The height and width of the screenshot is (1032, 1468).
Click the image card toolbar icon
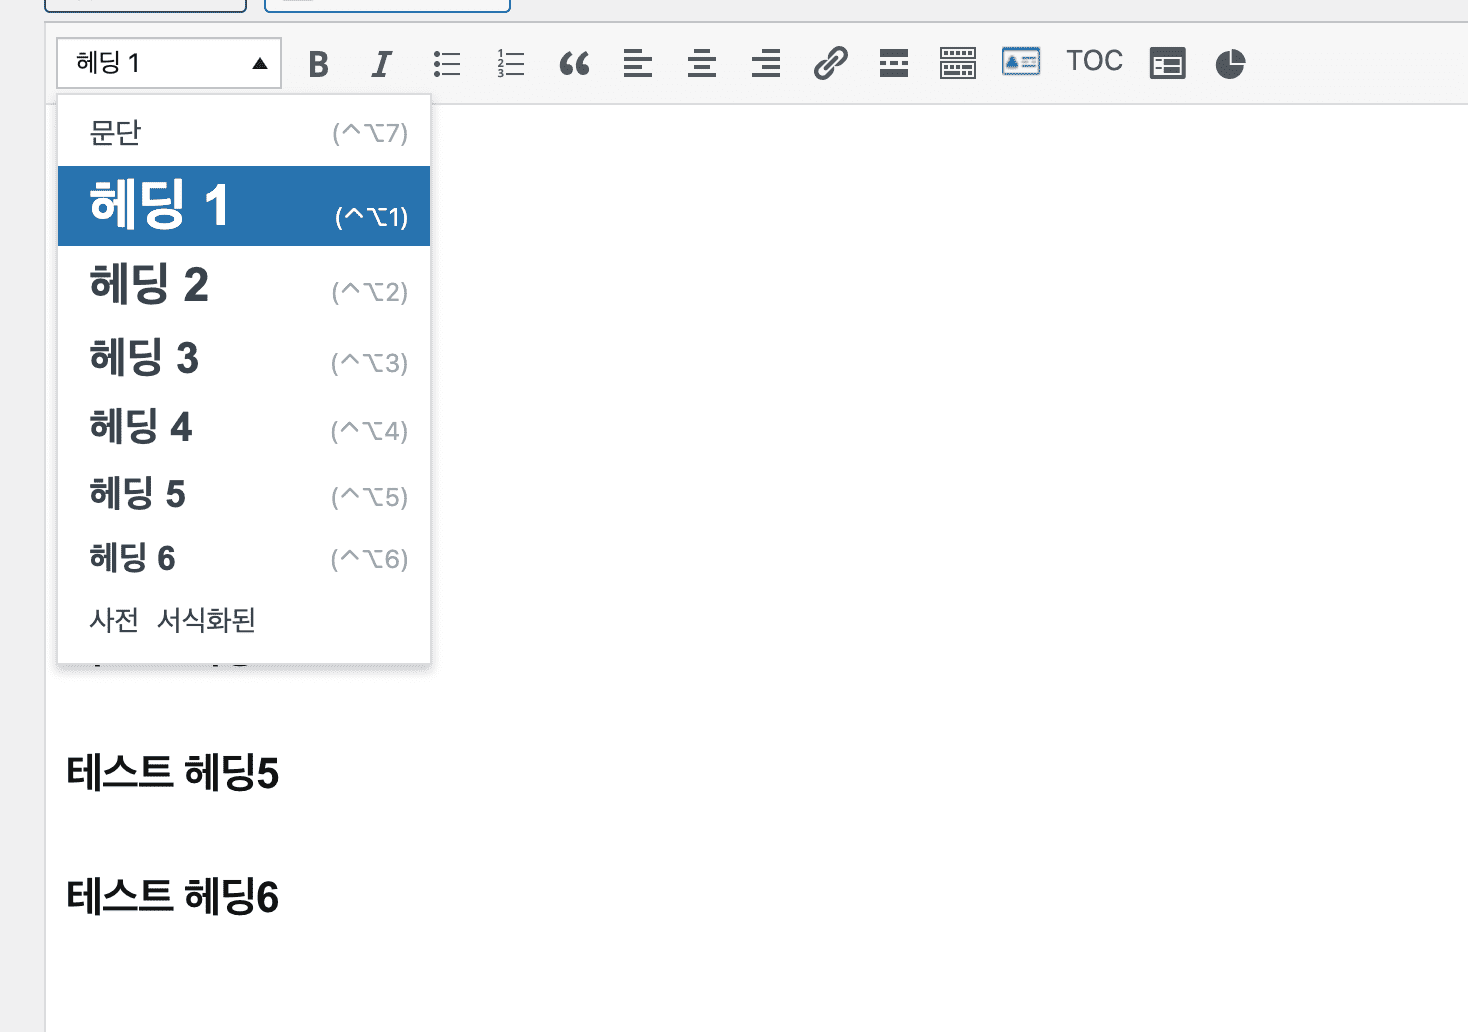1021,62
